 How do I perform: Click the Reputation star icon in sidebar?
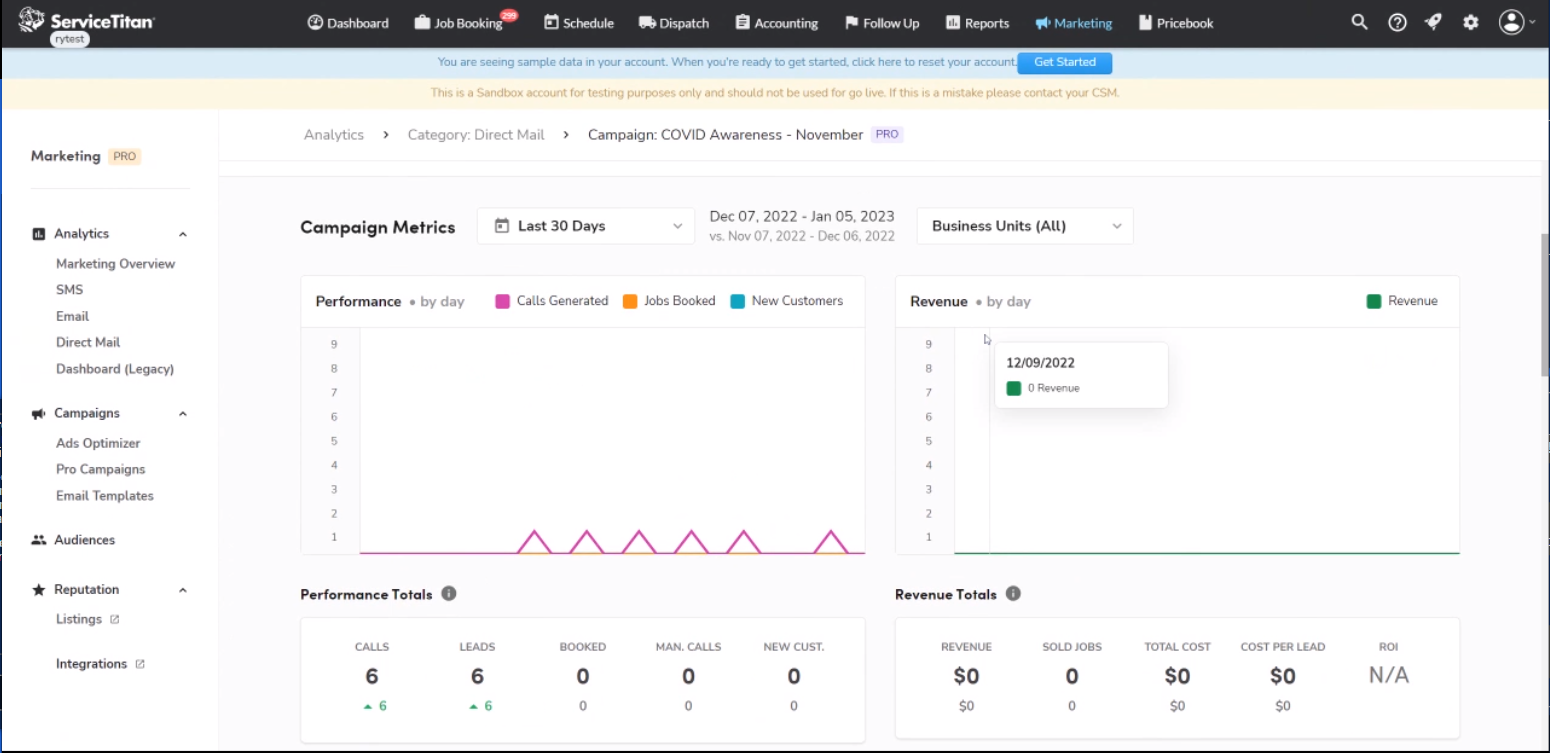click(x=39, y=590)
